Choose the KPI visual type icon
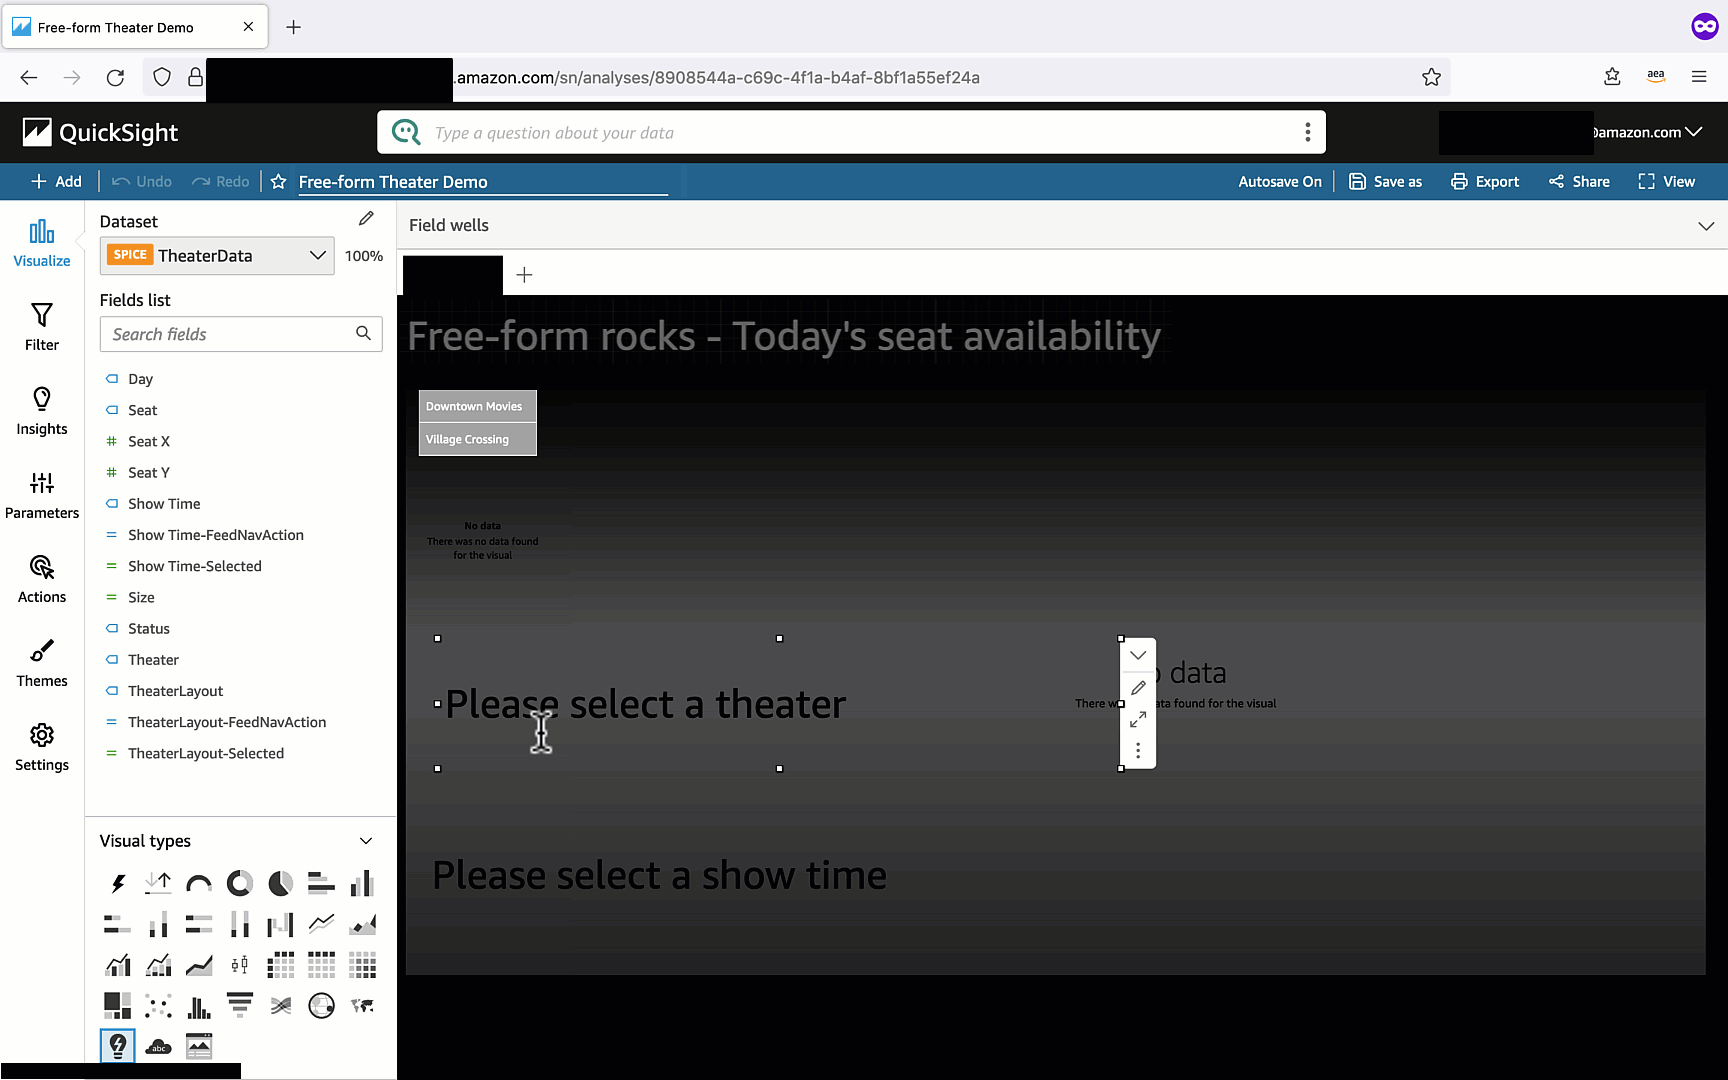 pos(158,883)
